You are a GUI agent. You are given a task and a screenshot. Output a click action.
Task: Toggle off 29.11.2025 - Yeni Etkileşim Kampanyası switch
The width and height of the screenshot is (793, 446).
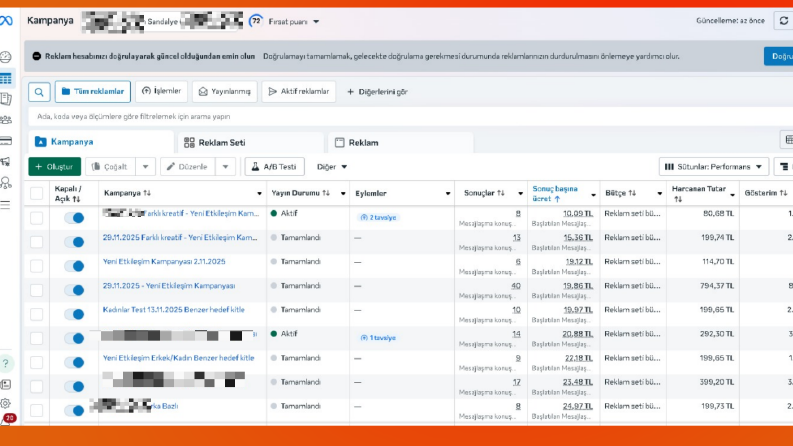click(x=74, y=290)
